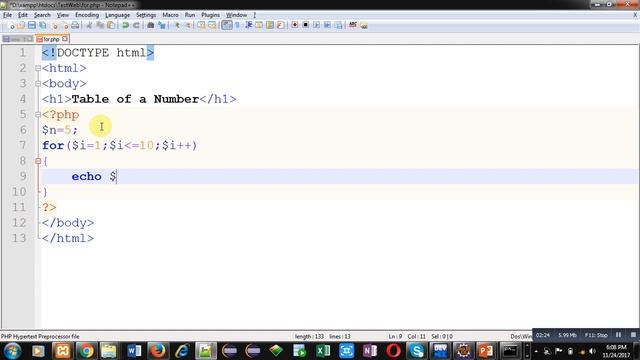Open Find with the binoculars icon

click(x=151, y=25)
